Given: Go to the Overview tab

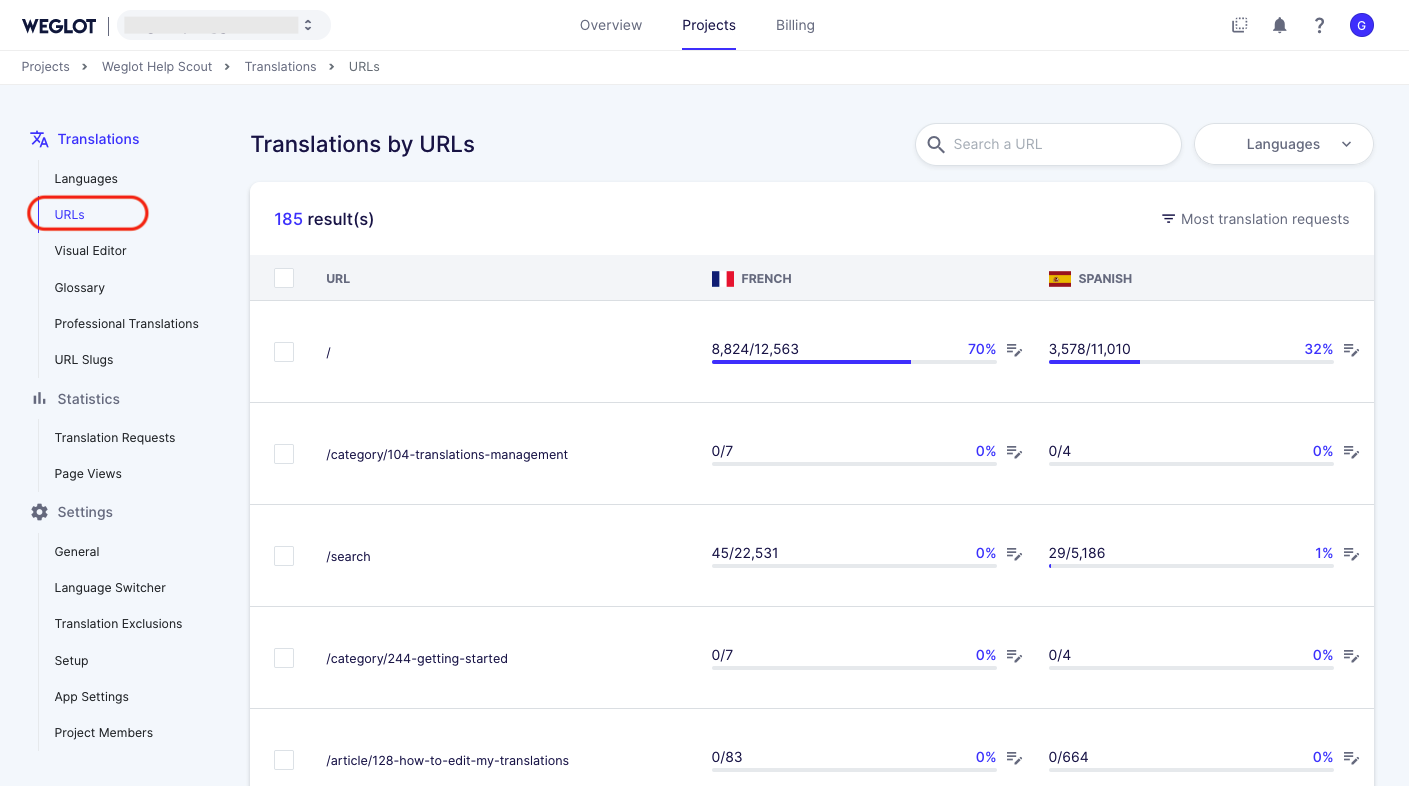Looking at the screenshot, I should [x=610, y=25].
